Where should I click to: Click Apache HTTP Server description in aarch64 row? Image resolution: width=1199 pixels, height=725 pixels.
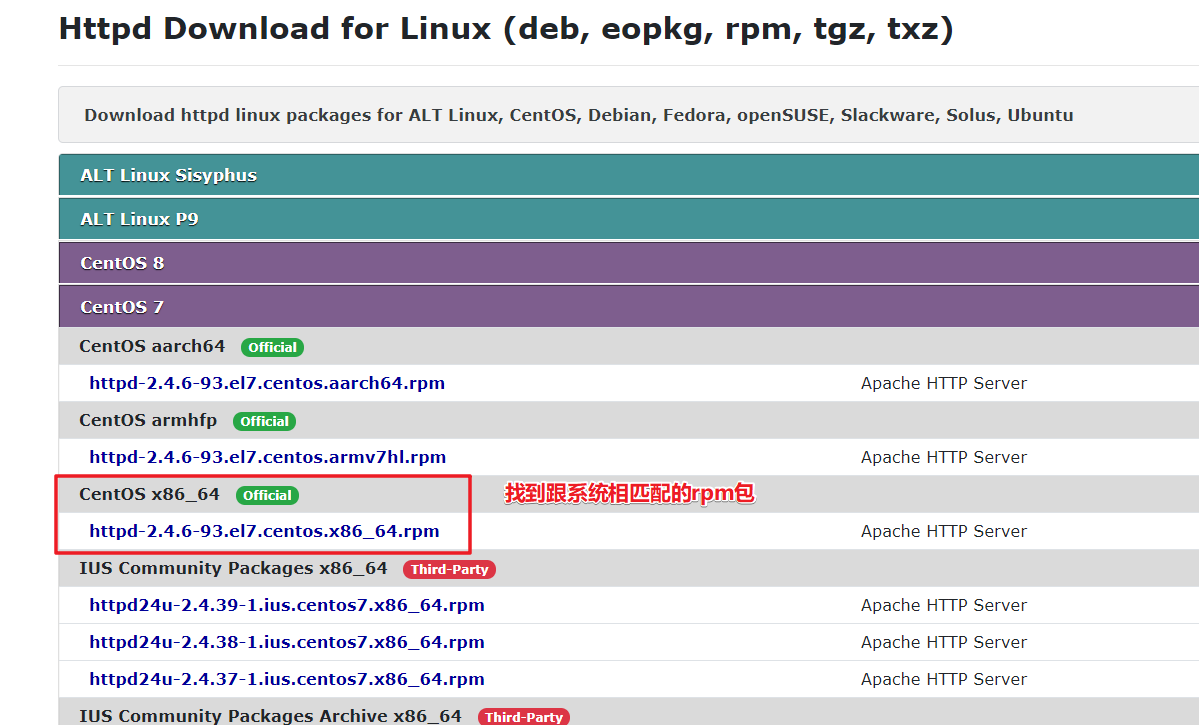pyautogui.click(x=944, y=383)
